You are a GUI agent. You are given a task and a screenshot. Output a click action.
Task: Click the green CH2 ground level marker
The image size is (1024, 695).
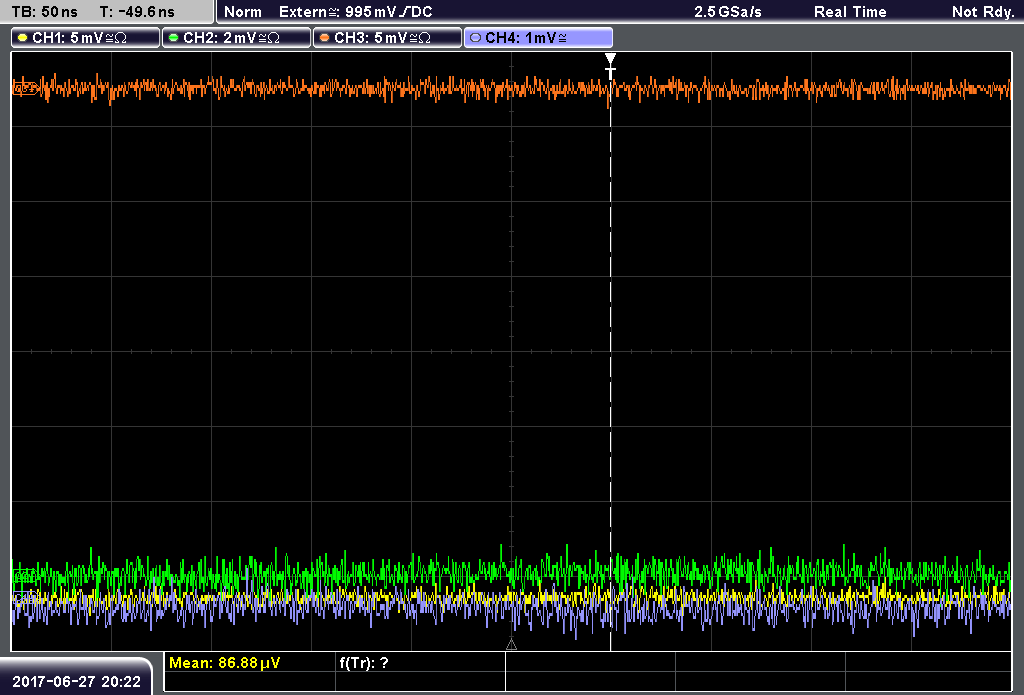tap(24, 575)
